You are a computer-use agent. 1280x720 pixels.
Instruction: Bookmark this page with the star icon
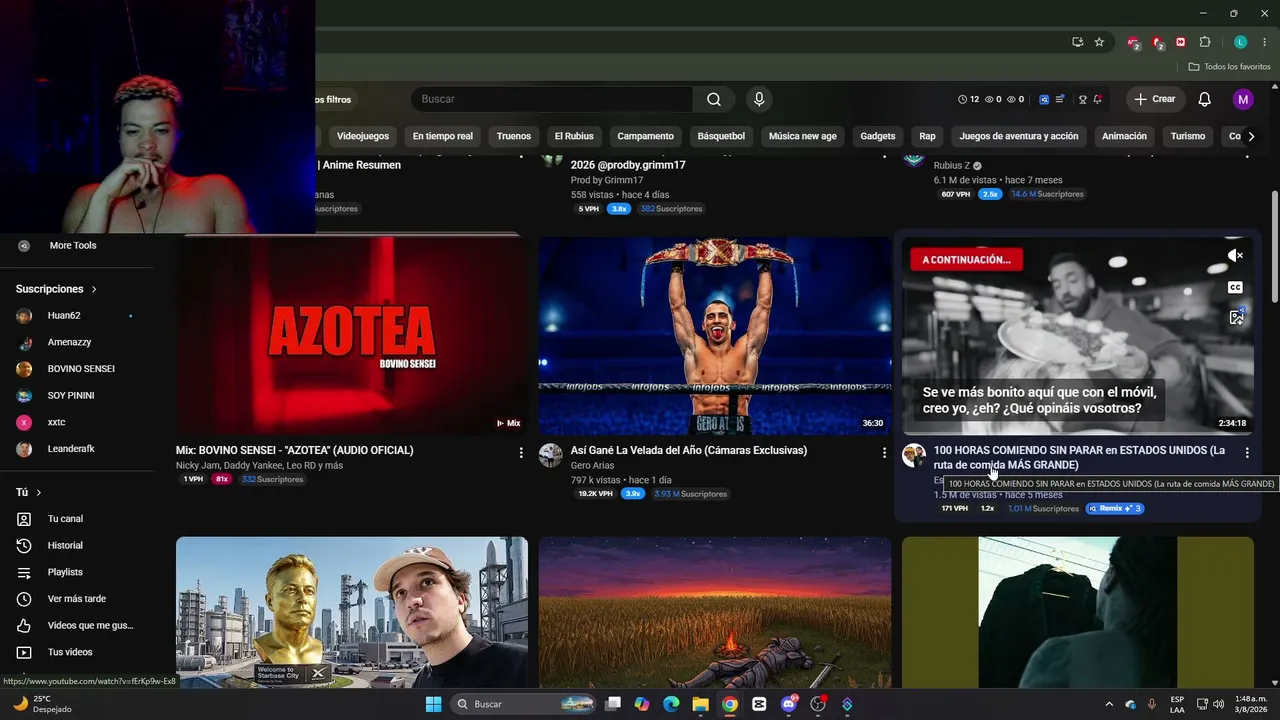point(1099,42)
